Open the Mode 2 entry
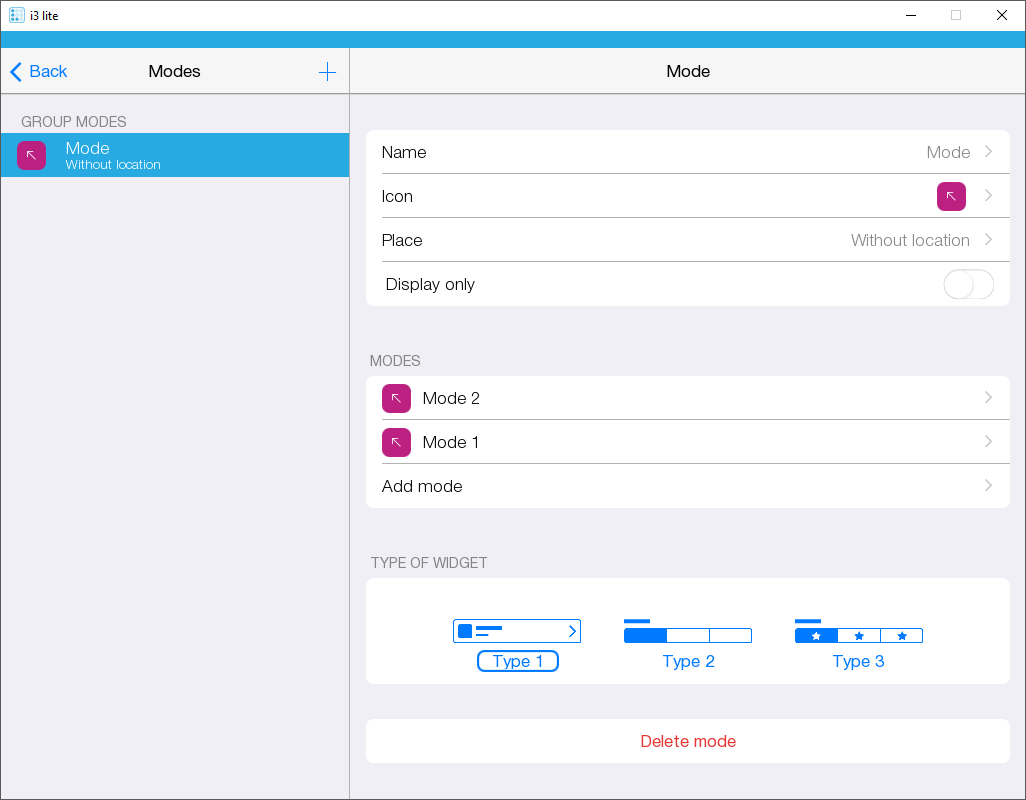This screenshot has width=1026, height=800. pos(687,399)
